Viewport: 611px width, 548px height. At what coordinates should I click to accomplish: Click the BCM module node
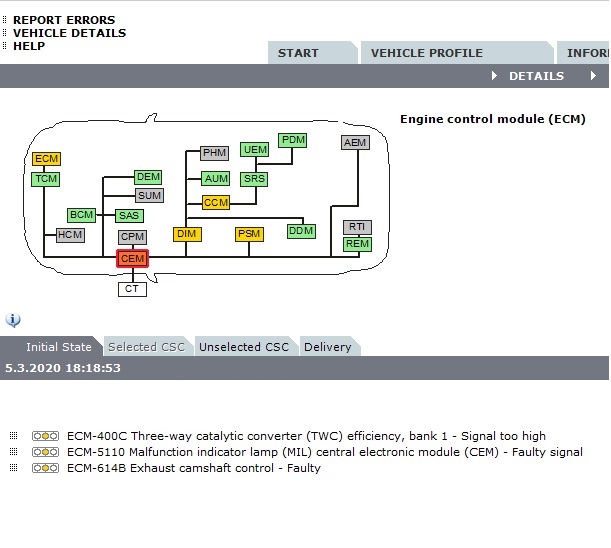coord(81,215)
